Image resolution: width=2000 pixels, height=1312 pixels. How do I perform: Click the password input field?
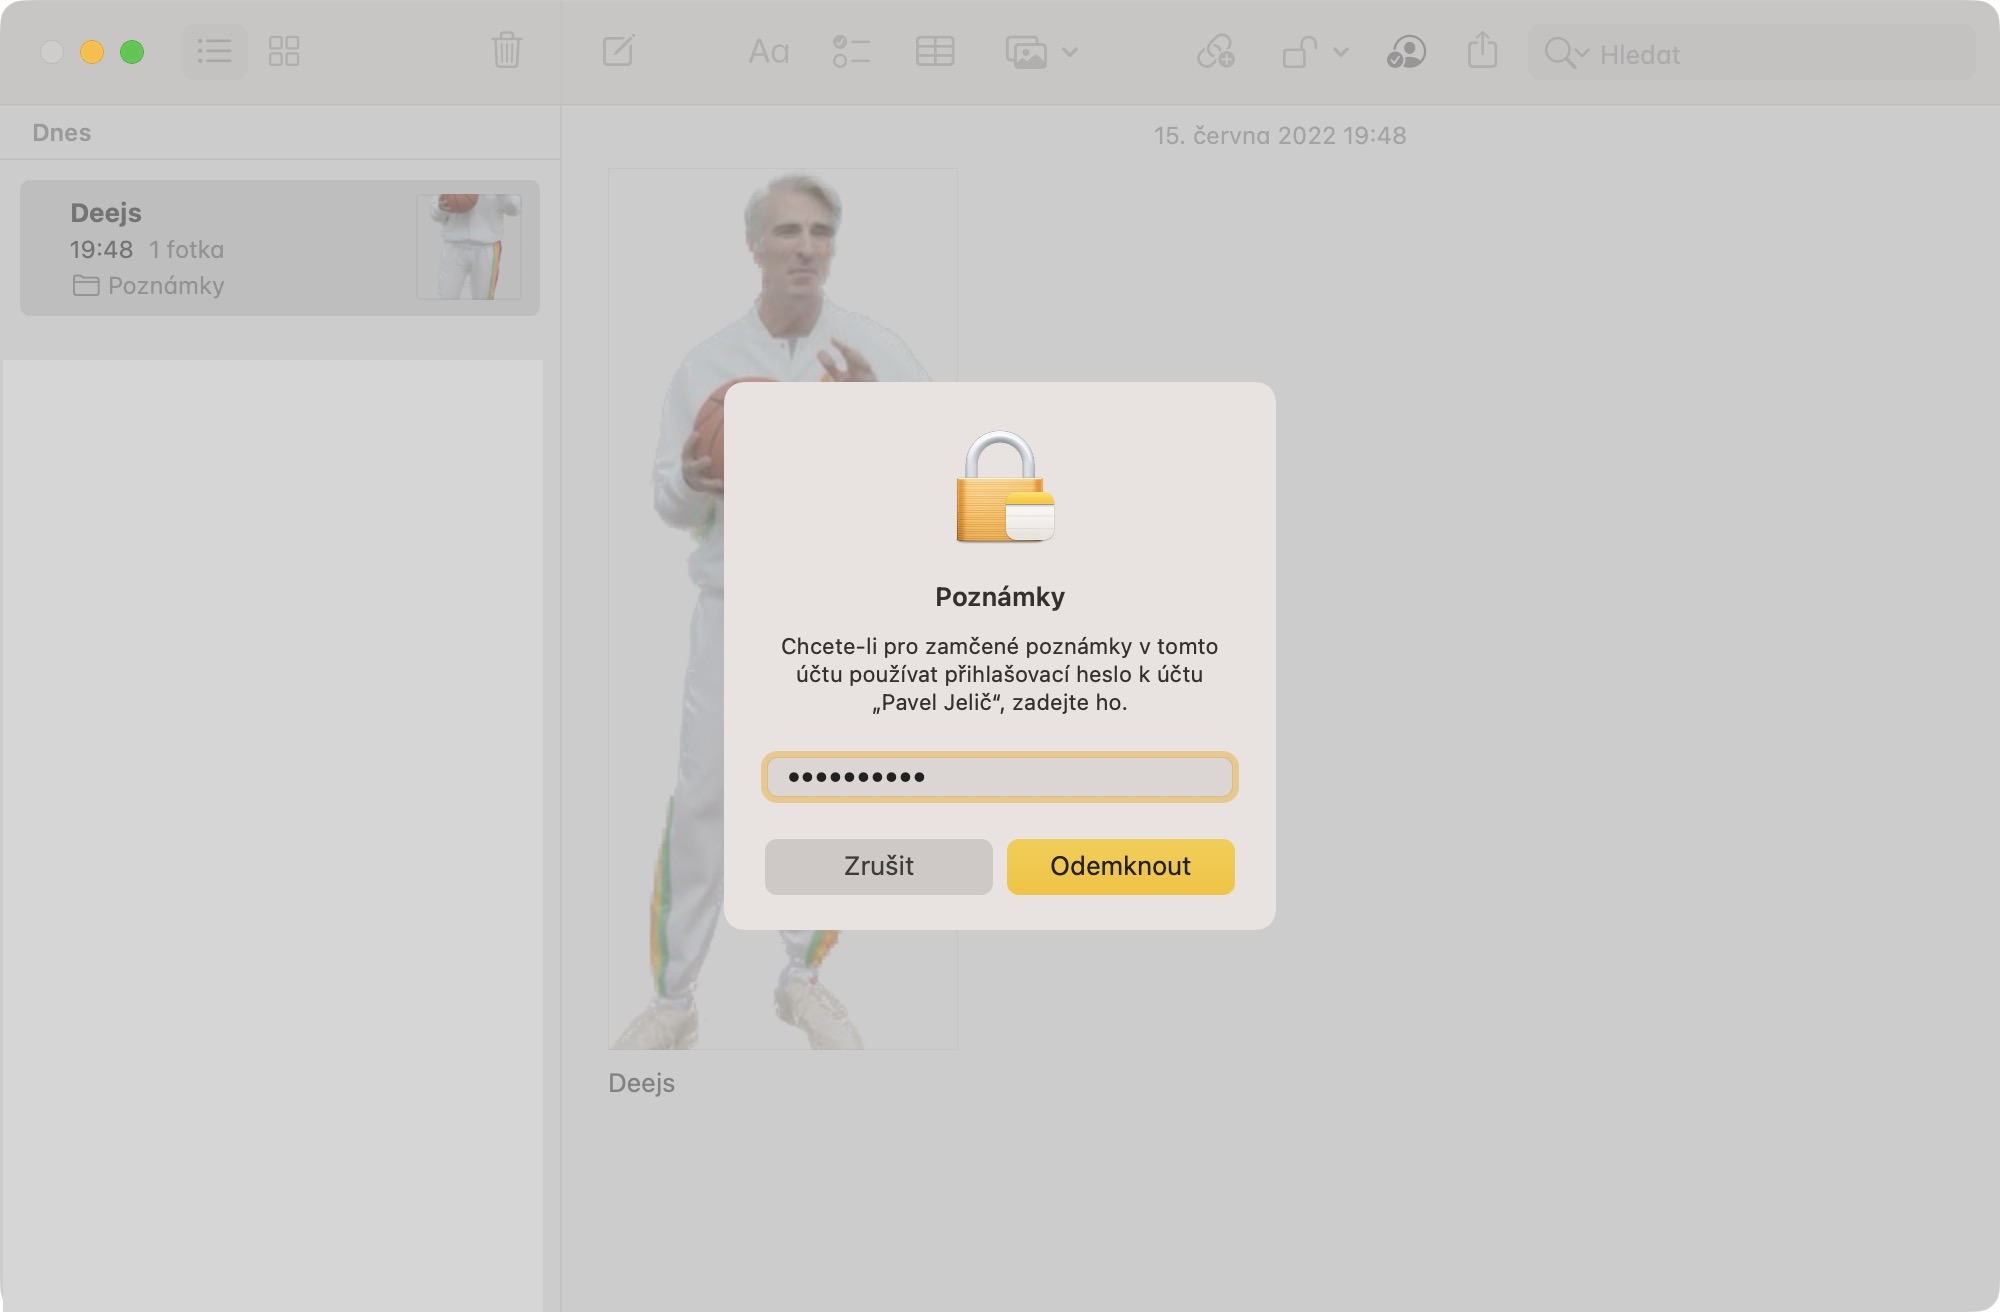coord(999,777)
